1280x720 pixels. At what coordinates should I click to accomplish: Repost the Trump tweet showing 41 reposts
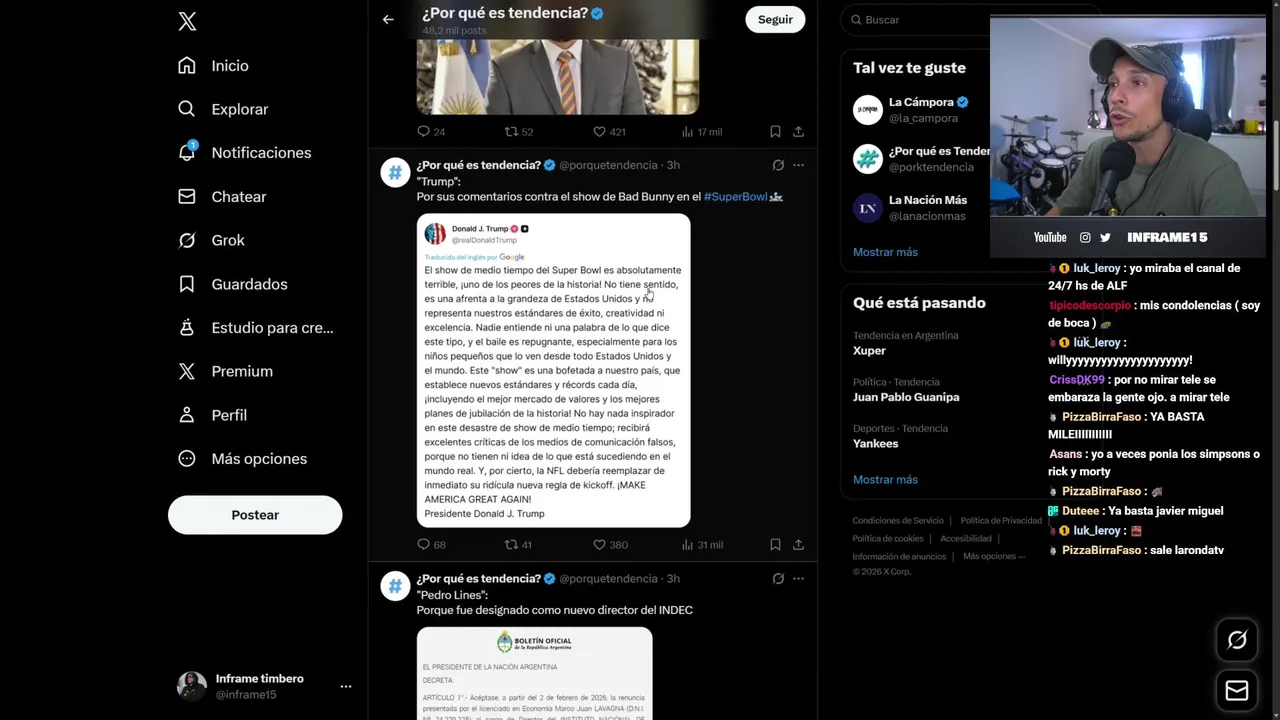pos(518,545)
